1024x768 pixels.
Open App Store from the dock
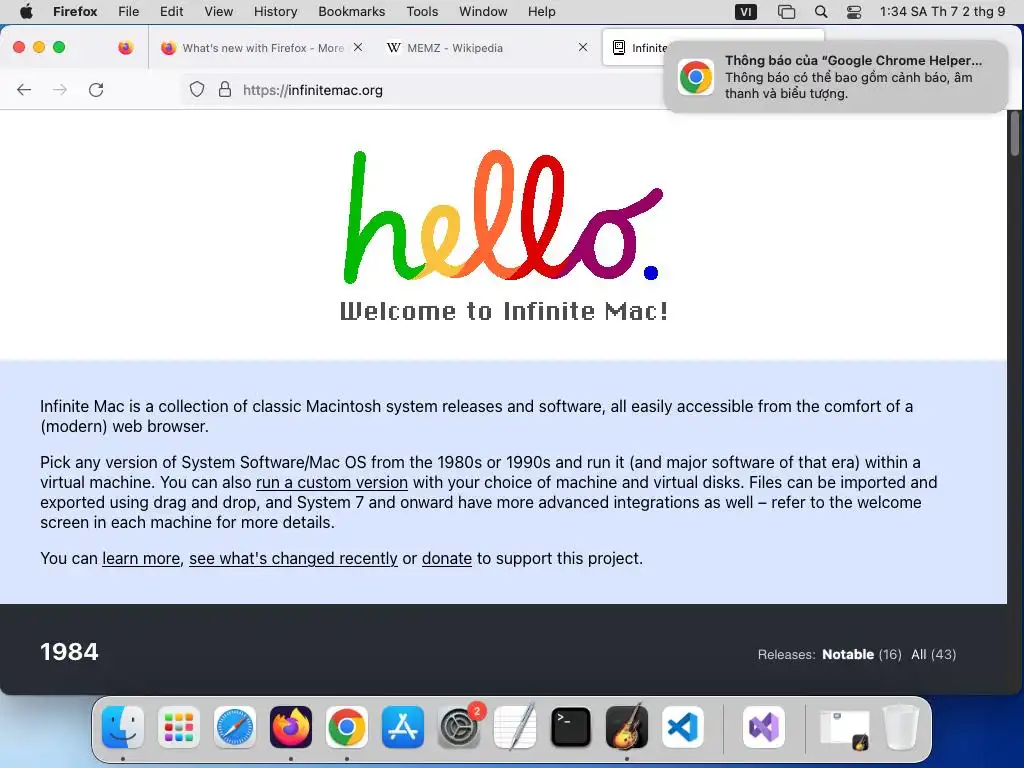403,727
